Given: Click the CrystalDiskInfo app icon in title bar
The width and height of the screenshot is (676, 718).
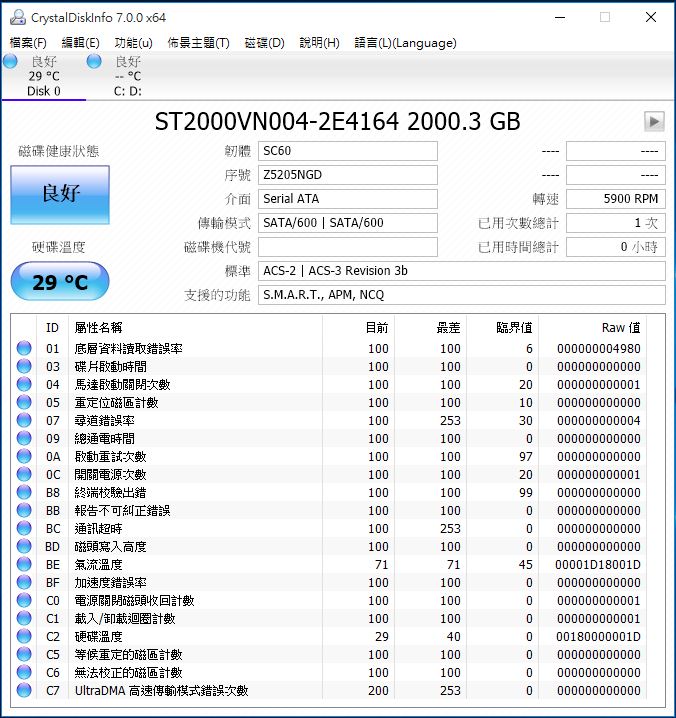Looking at the screenshot, I should coord(17,17).
